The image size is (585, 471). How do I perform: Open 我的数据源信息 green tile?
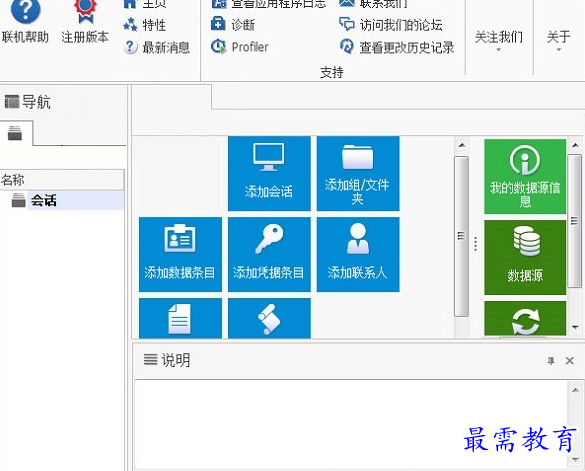pos(525,177)
